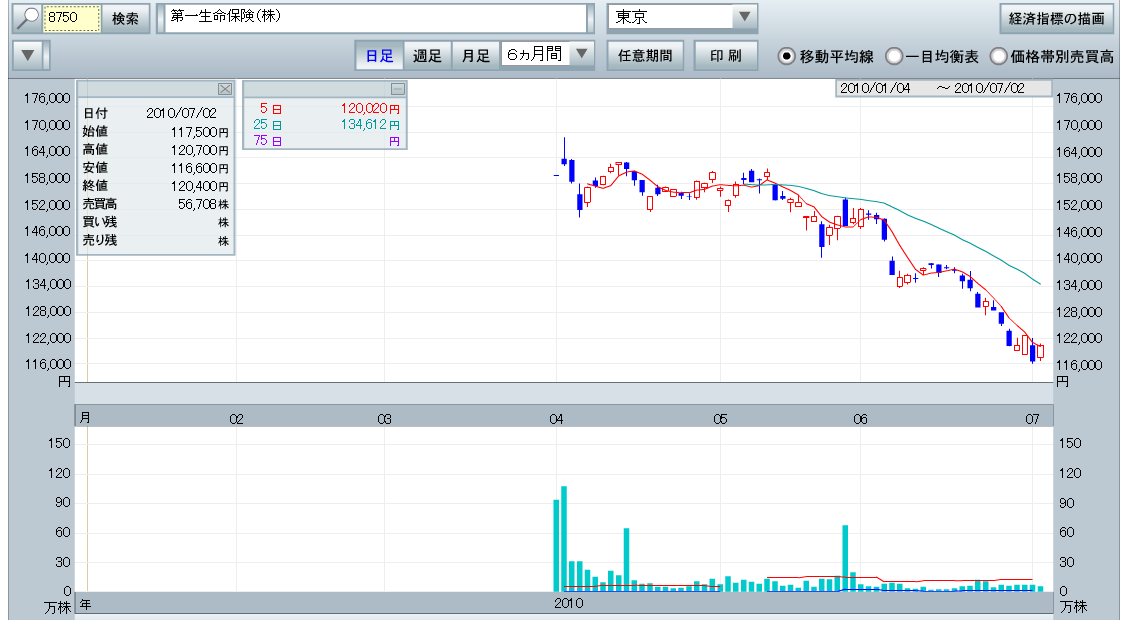Click the stock code input field 8750

pos(73,18)
